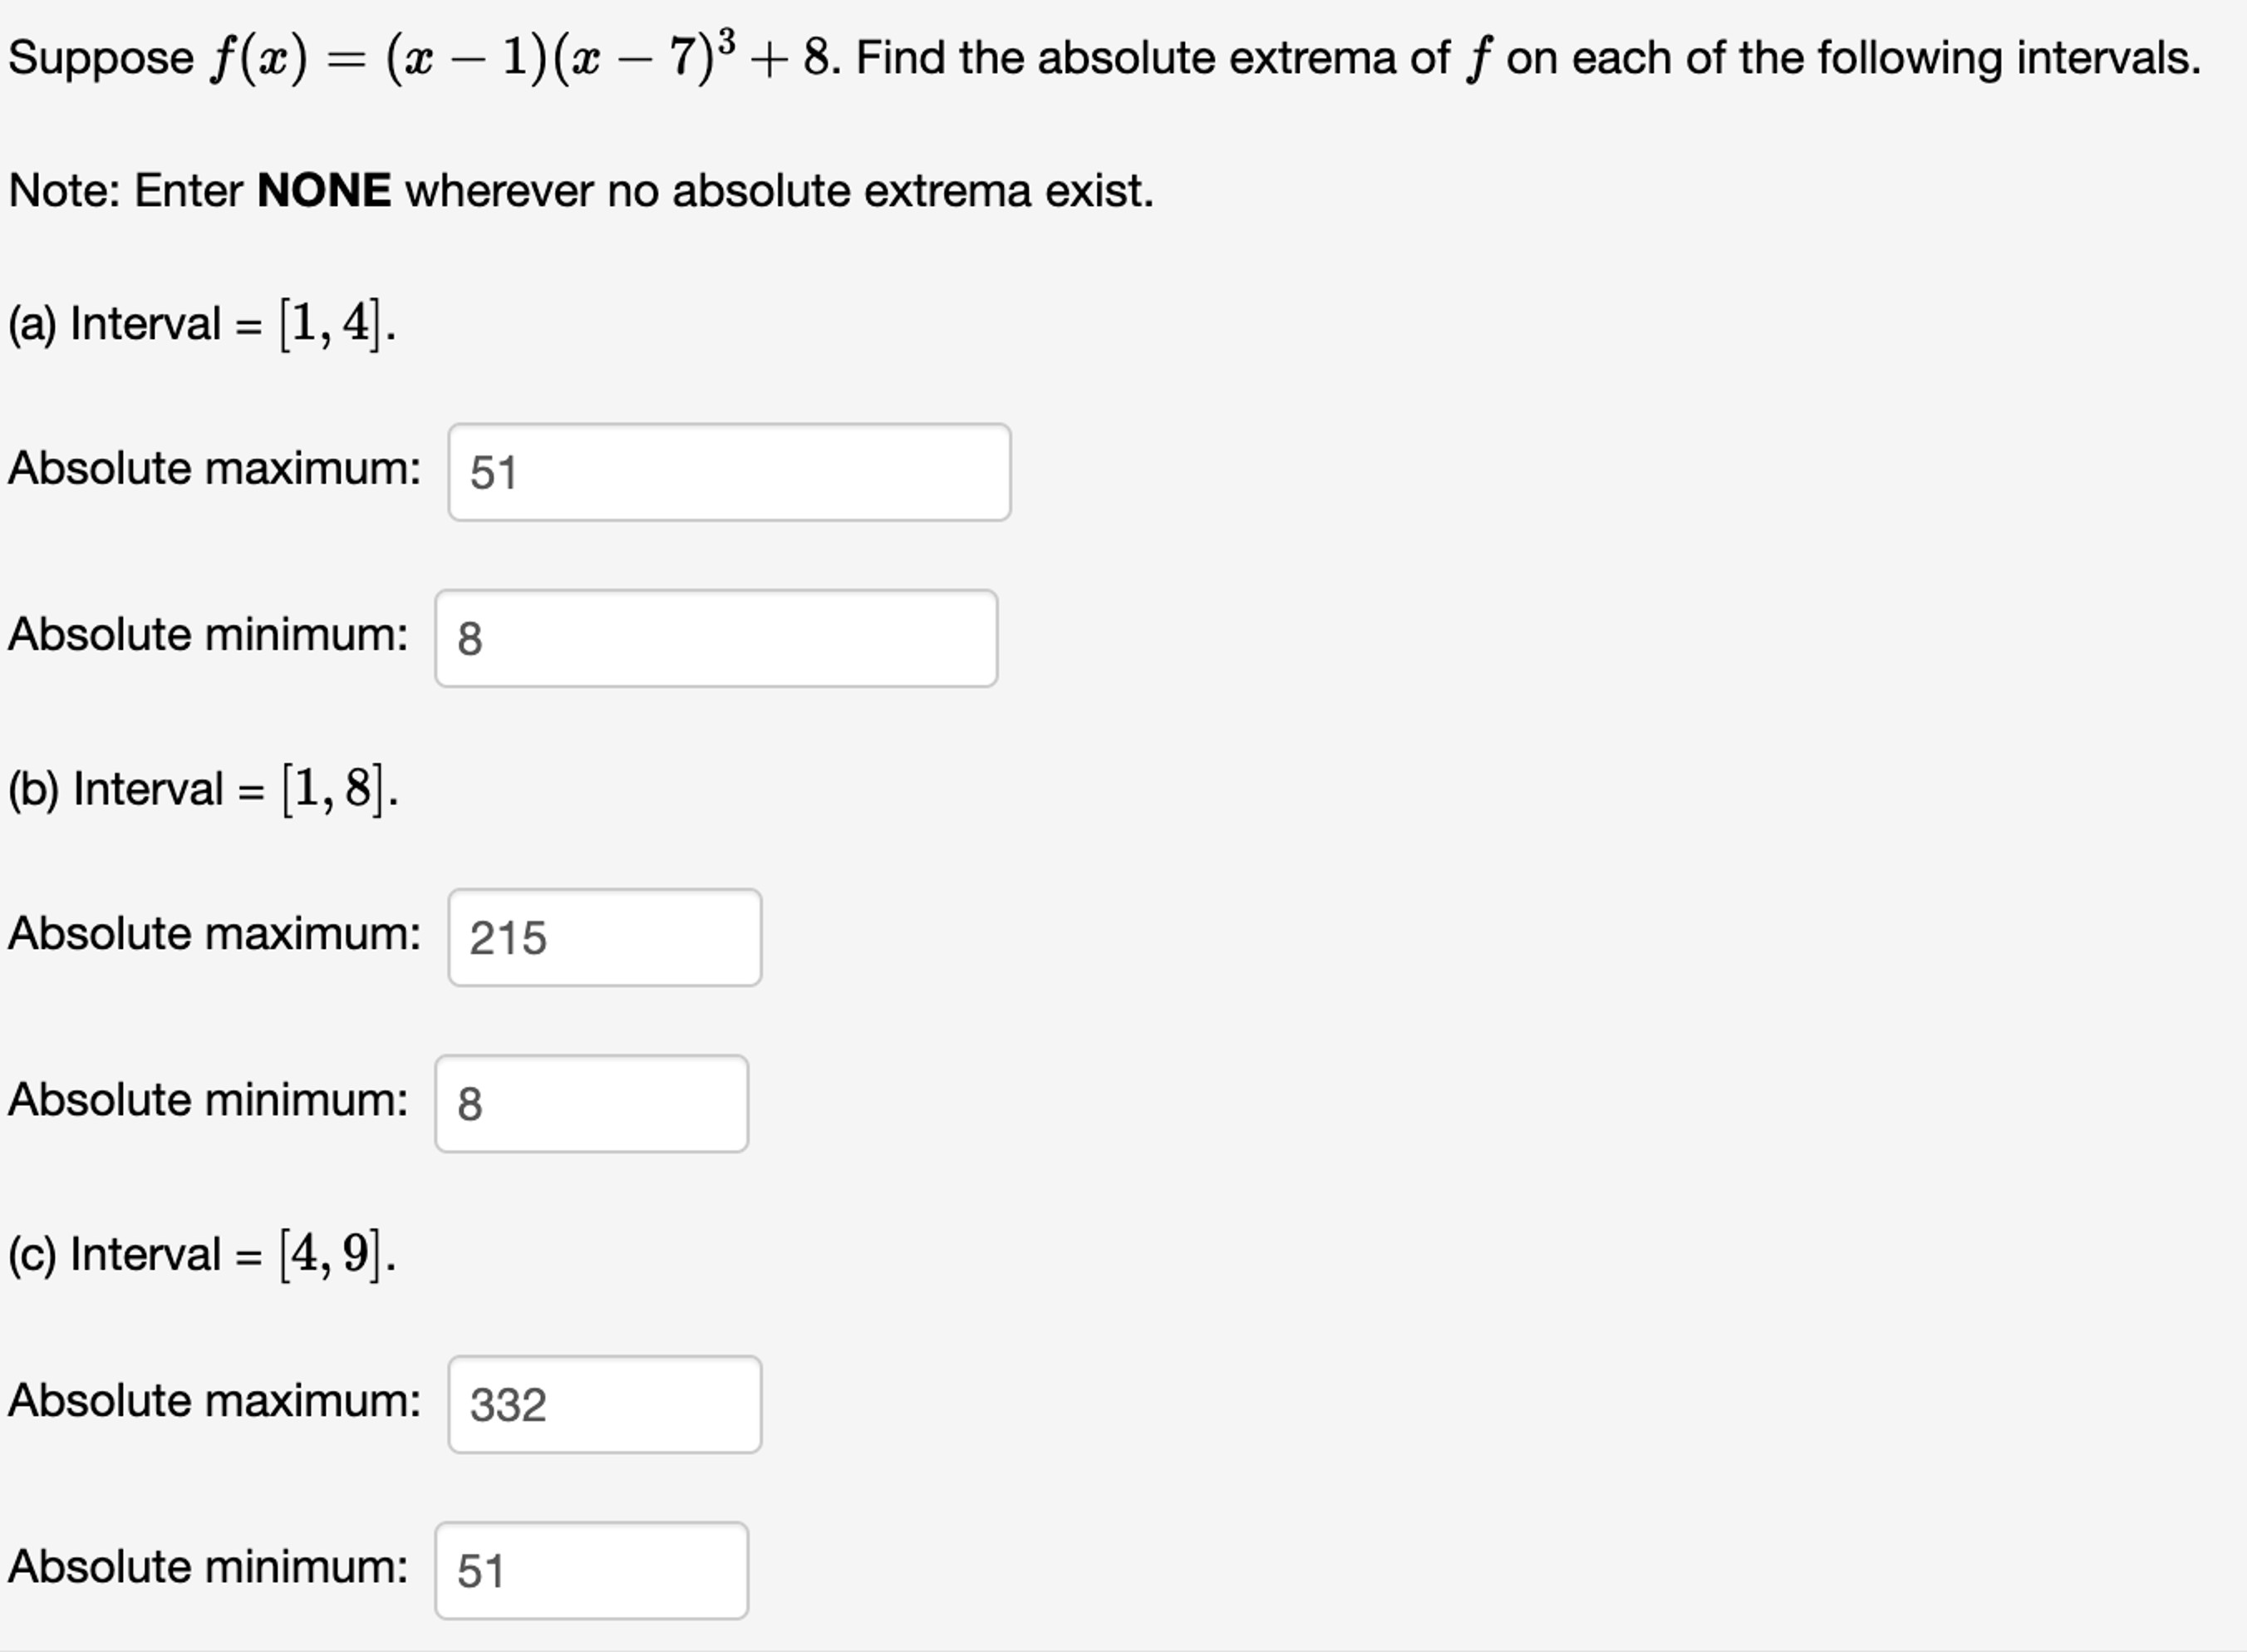Focus the part (c) absolute minimum field showing 51
The image size is (2247, 1652).
tap(591, 1570)
